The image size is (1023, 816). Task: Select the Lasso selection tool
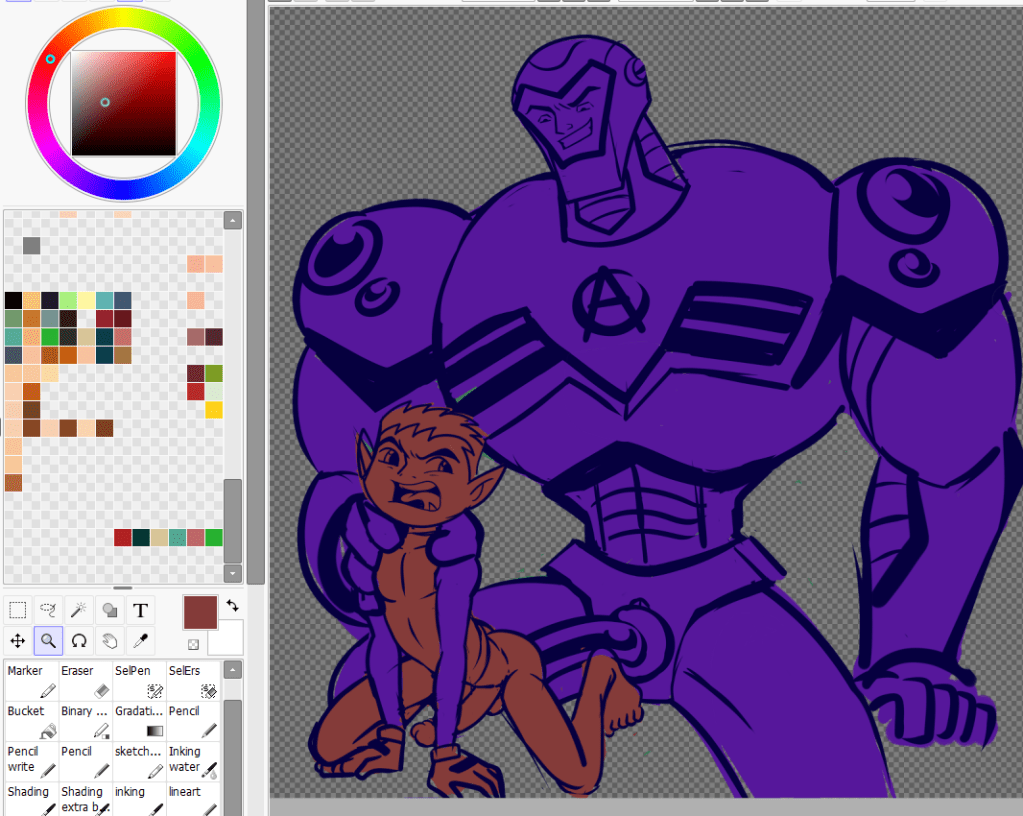[48, 610]
